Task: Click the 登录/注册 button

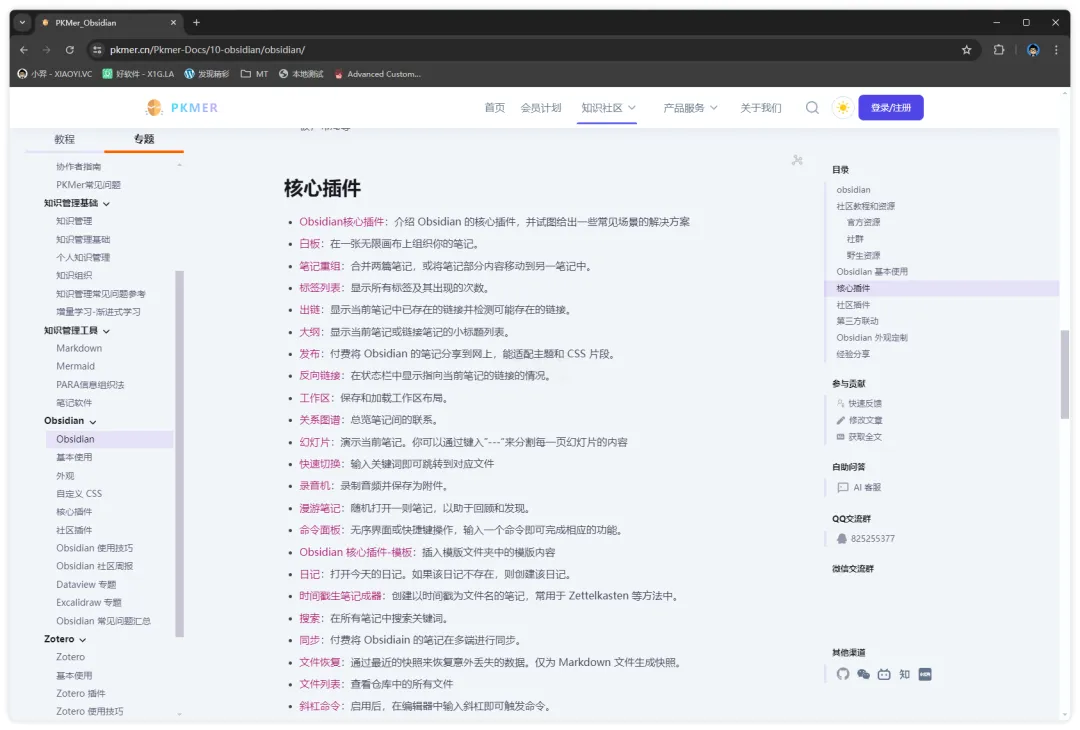Action: tap(890, 107)
